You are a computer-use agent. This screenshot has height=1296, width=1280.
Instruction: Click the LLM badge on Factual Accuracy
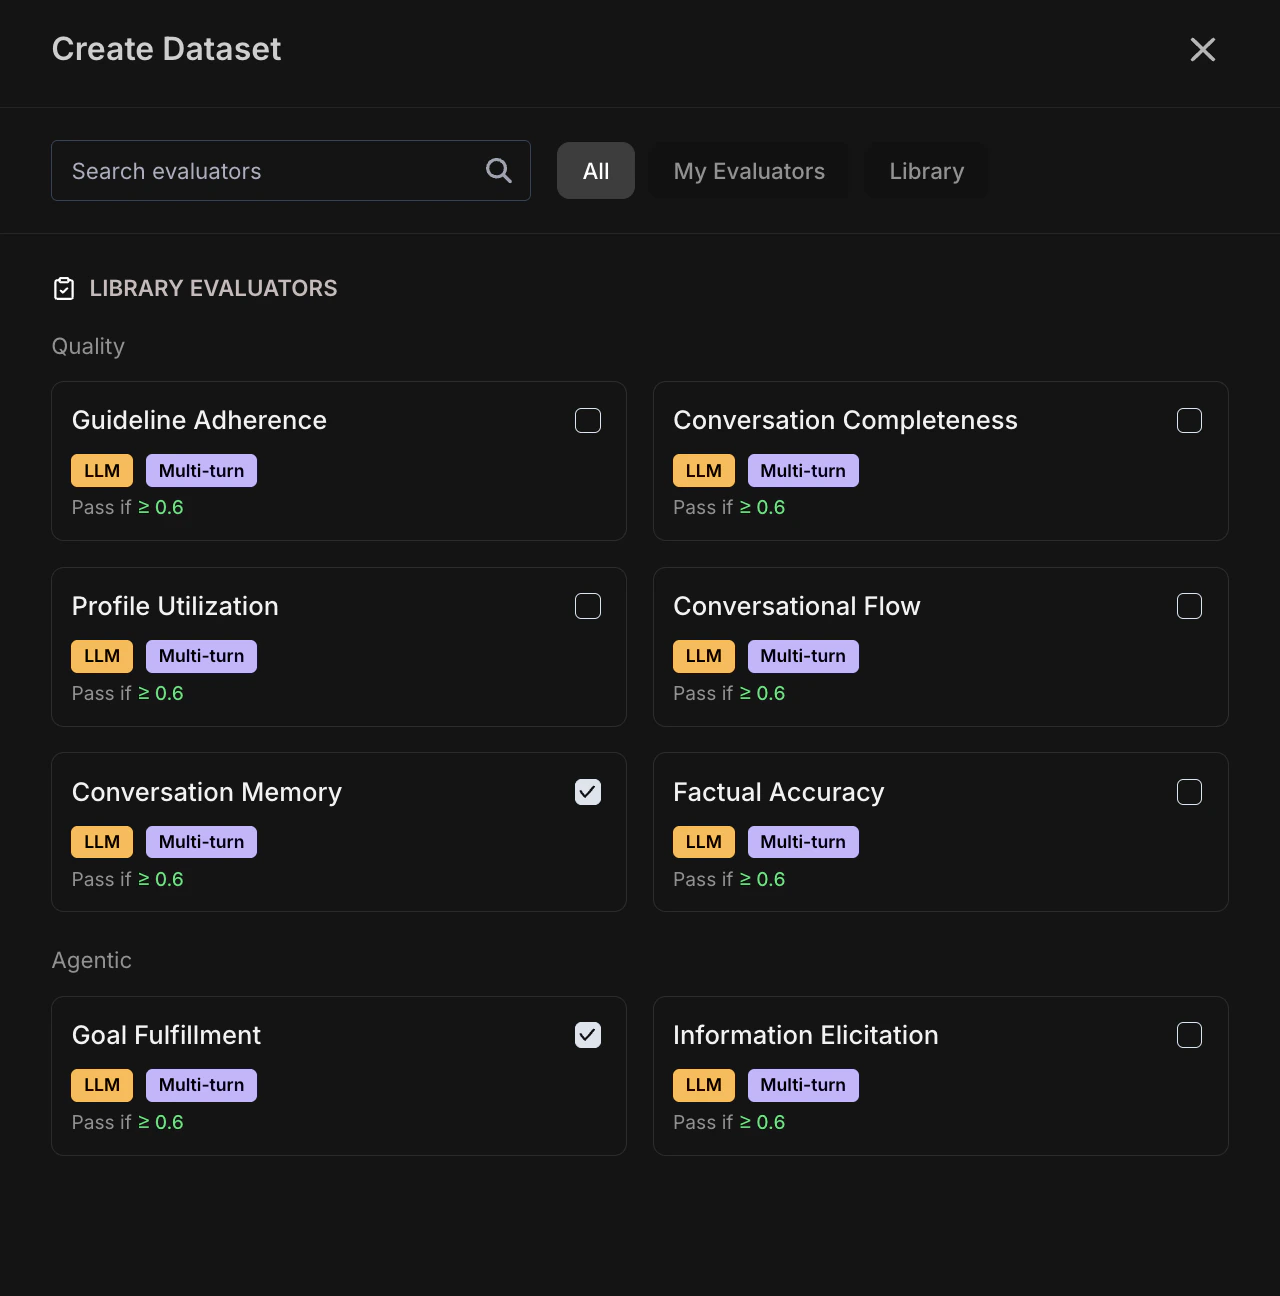(703, 842)
